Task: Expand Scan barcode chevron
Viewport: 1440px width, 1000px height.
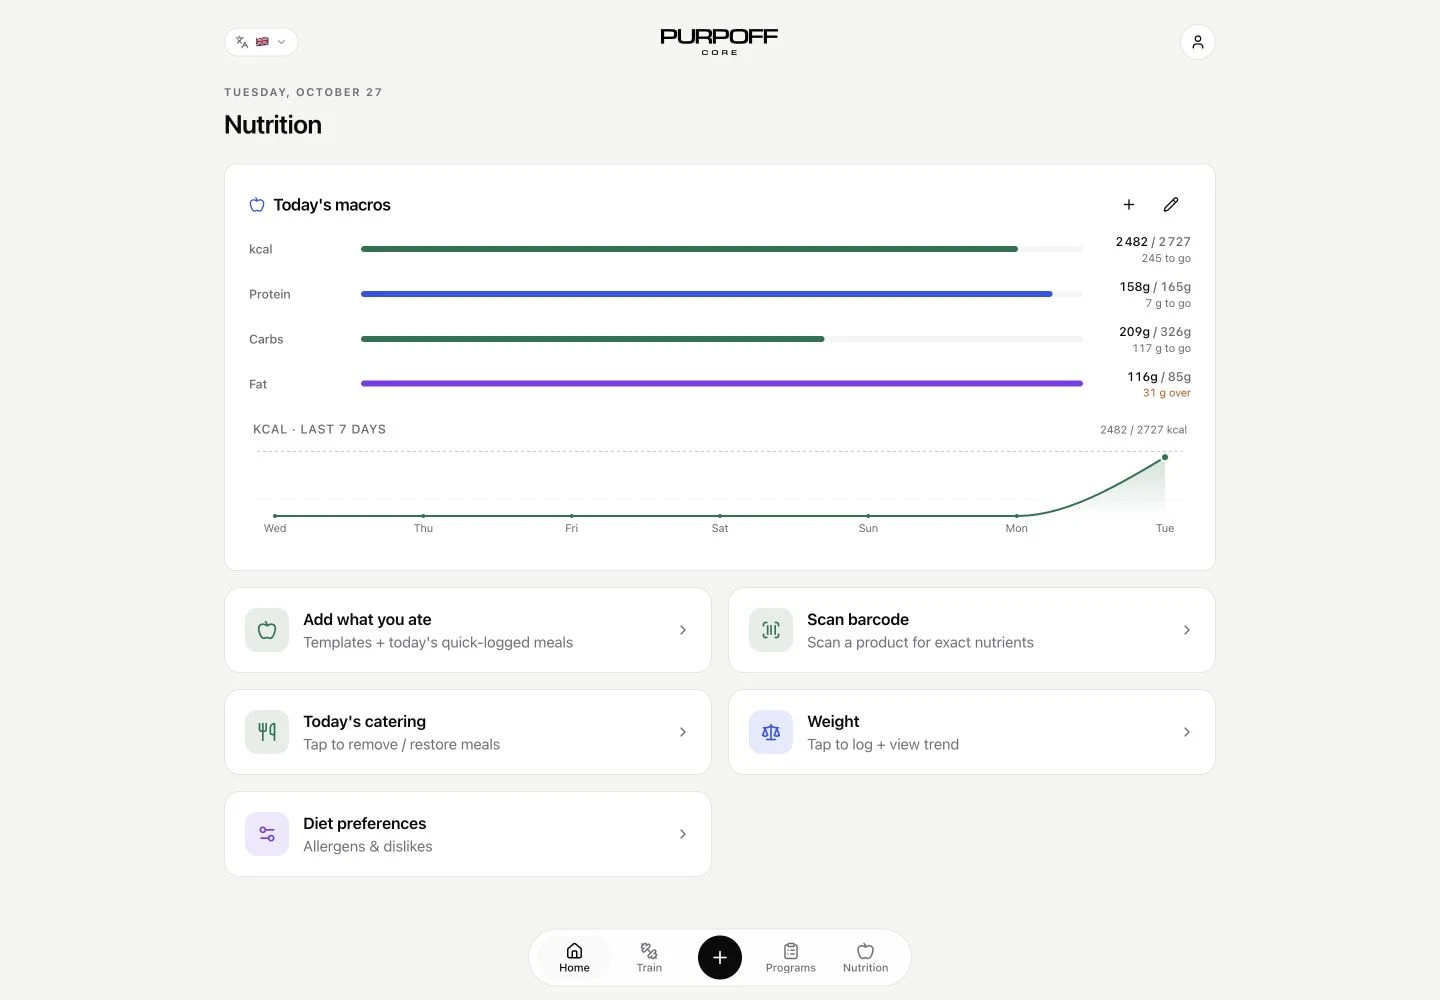Action: [1187, 630]
